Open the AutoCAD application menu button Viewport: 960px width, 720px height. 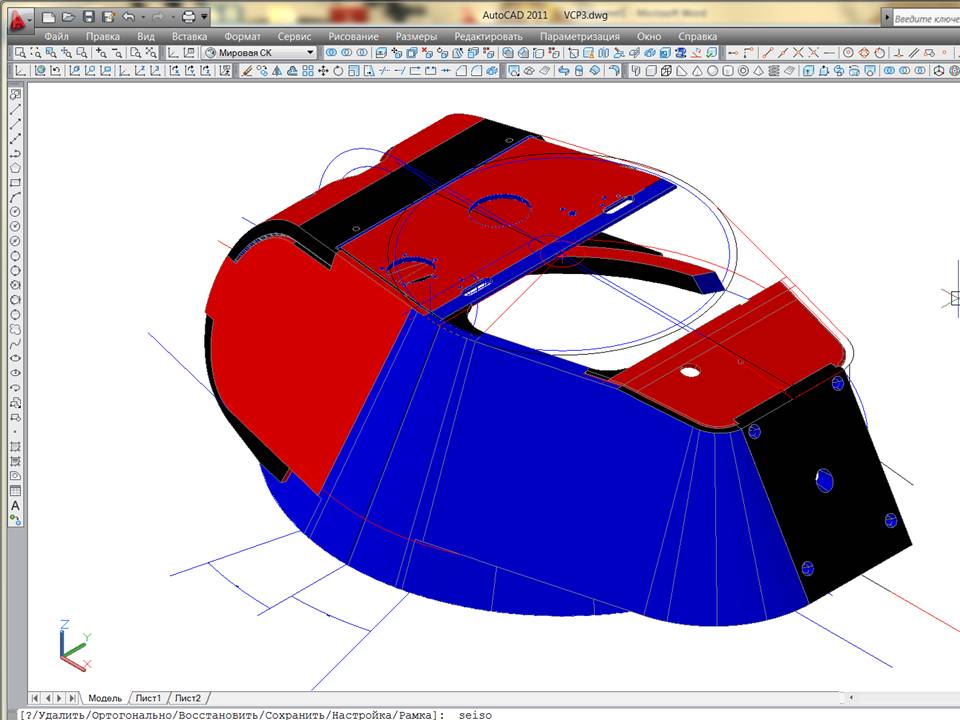(20, 20)
